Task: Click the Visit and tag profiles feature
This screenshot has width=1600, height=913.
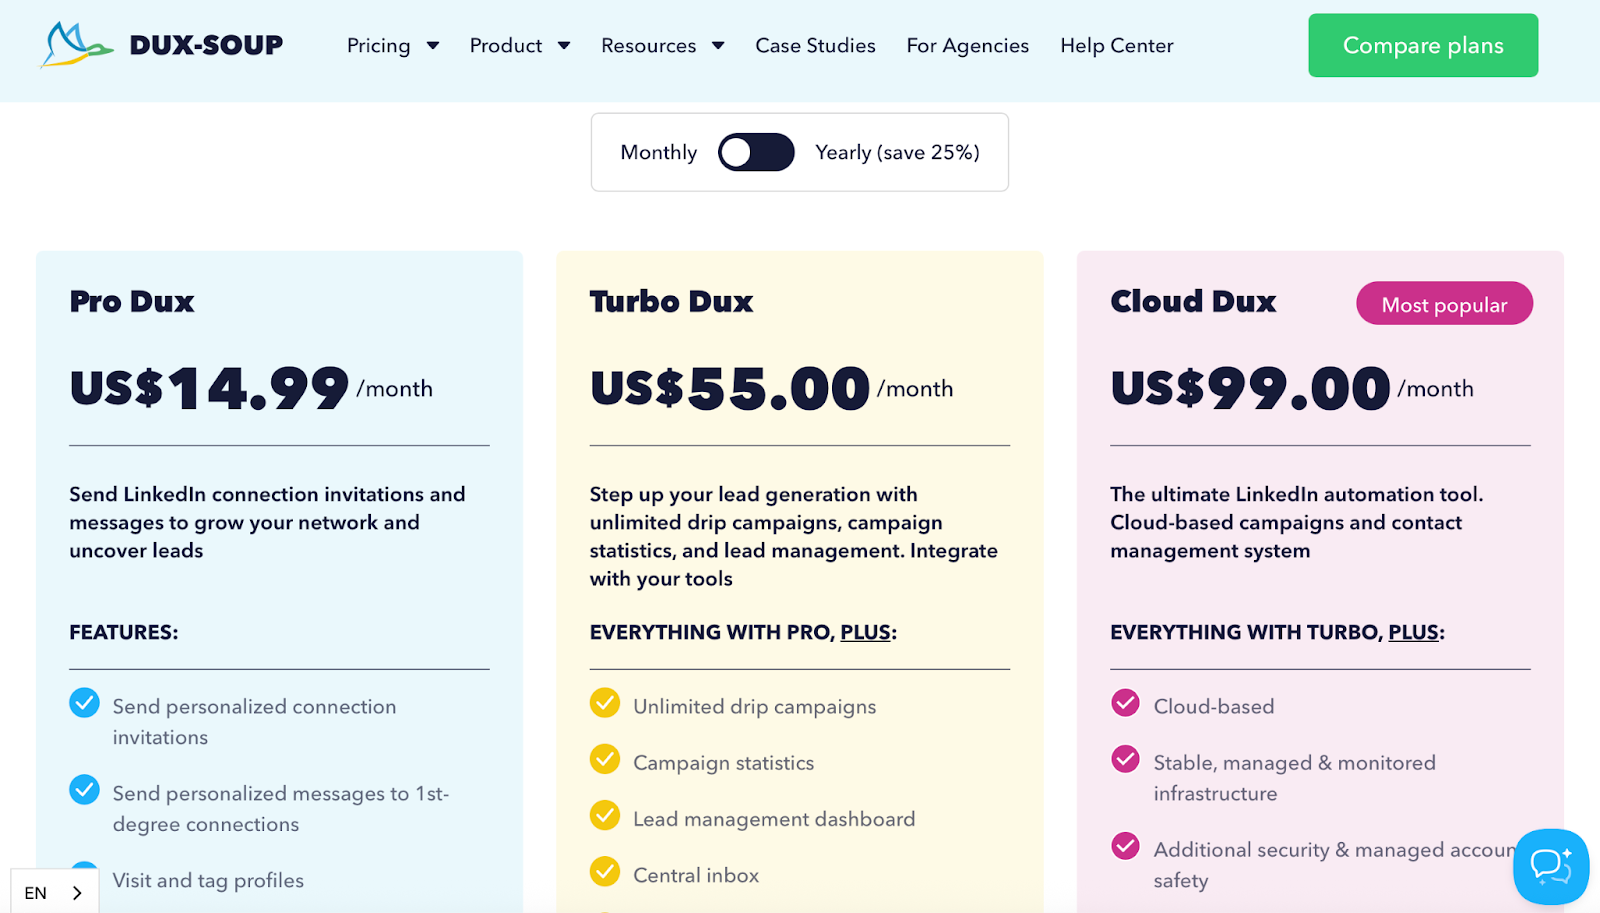Action: point(208,880)
